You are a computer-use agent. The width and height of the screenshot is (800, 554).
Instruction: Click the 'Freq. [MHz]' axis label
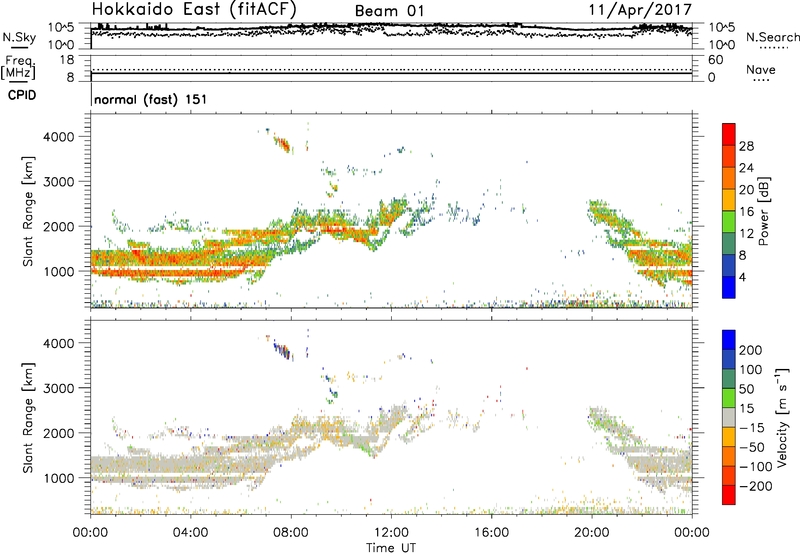[x=18, y=67]
